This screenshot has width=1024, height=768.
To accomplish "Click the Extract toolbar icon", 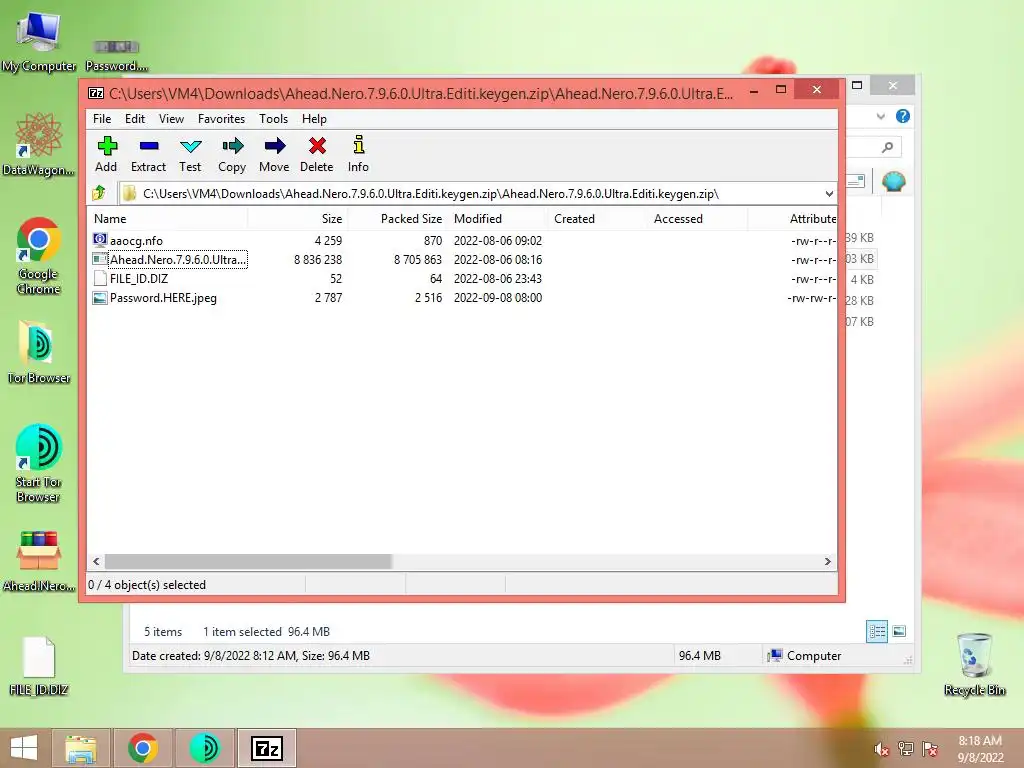I will pos(148,154).
